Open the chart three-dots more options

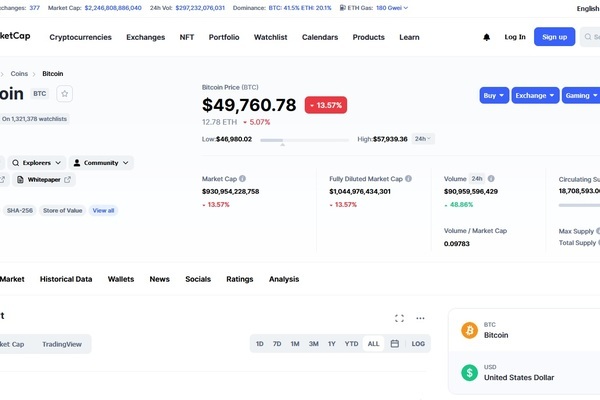pyautogui.click(x=420, y=318)
